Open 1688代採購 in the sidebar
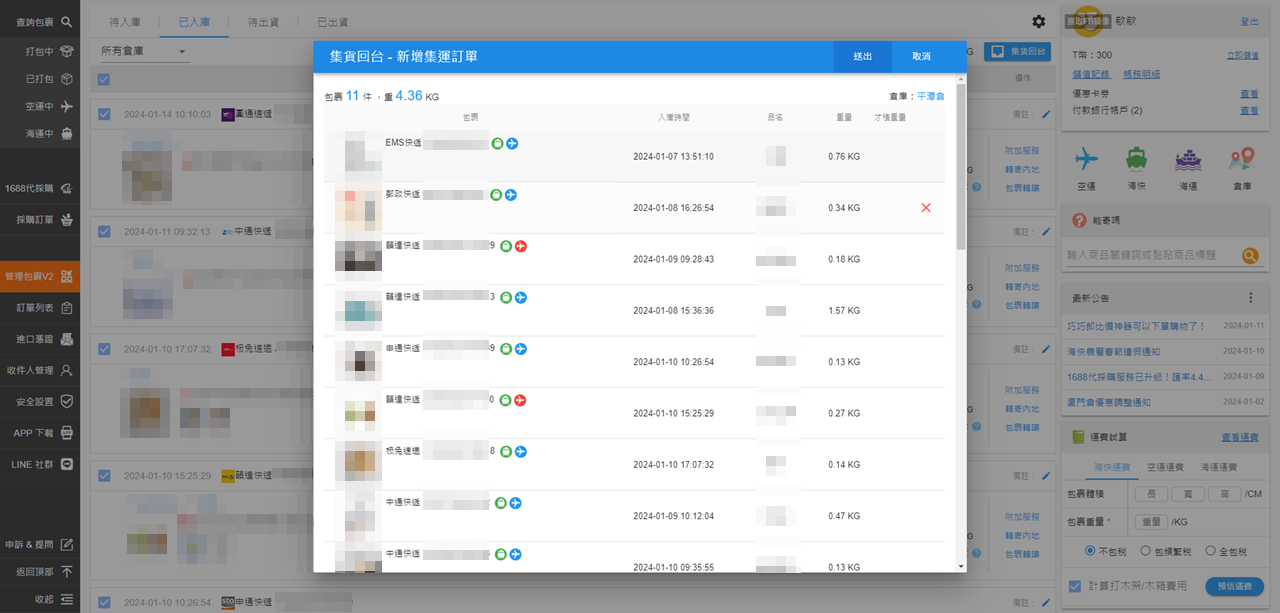 click(40, 187)
